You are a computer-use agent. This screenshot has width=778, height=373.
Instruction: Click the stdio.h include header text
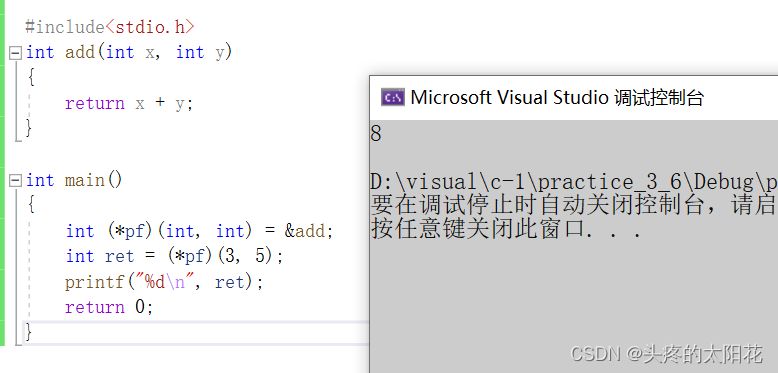pos(149,27)
